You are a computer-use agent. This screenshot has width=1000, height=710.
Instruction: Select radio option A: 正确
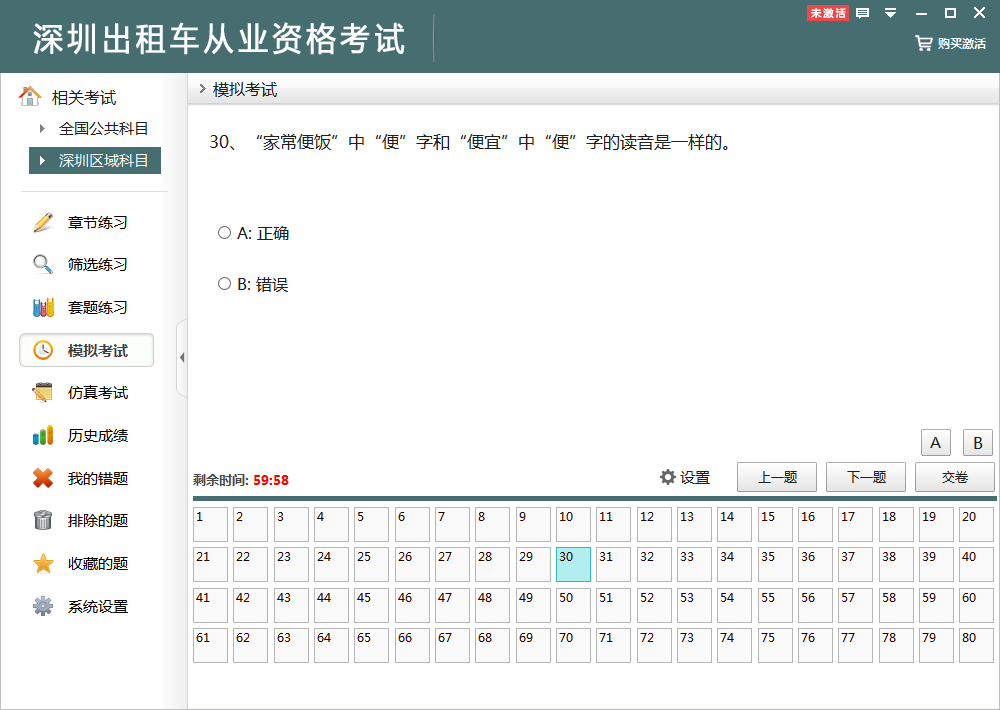pos(224,233)
